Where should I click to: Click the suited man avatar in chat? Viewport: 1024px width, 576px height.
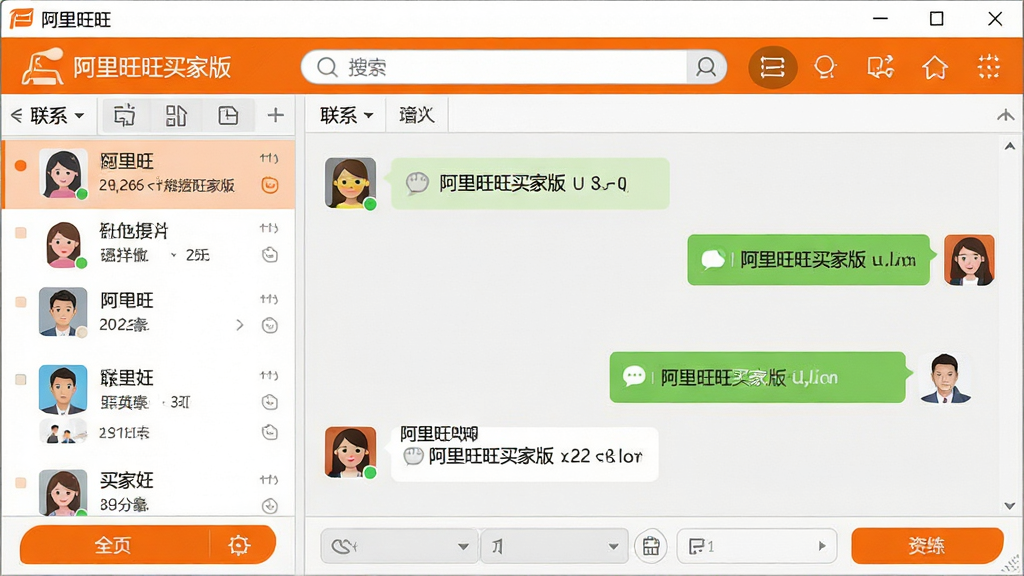tap(945, 377)
